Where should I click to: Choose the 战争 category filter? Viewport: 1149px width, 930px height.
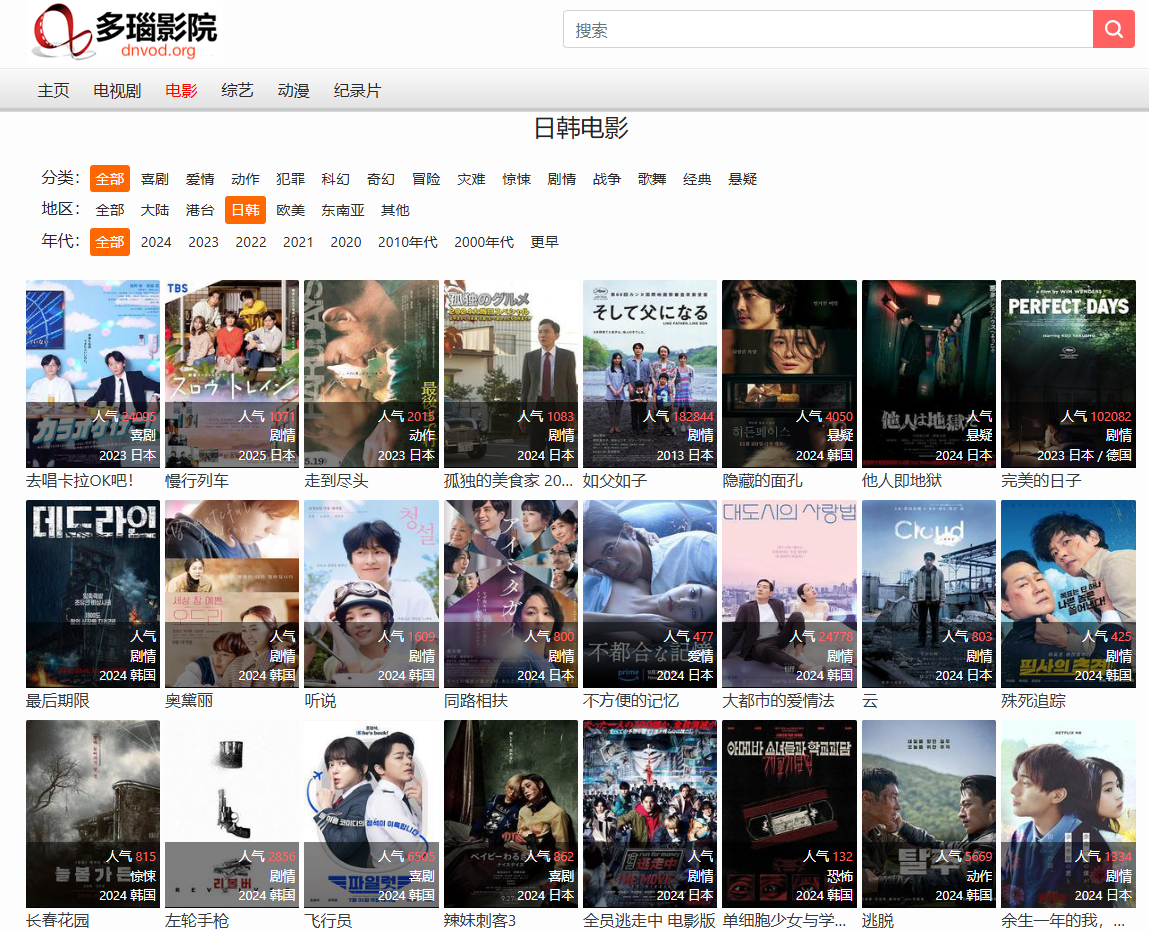(607, 179)
